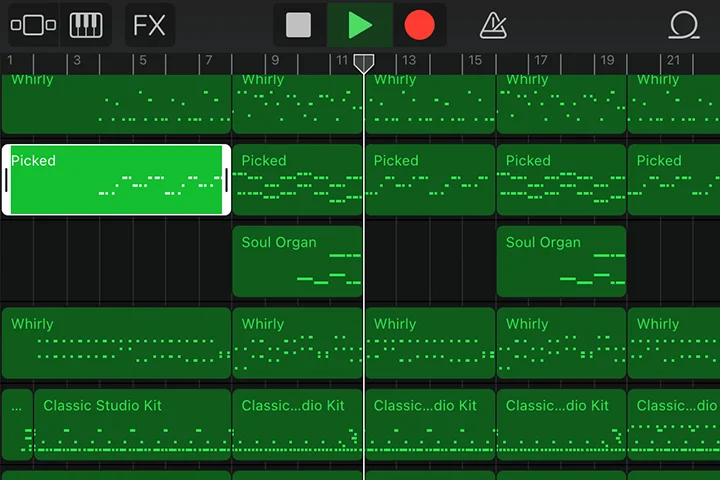The height and width of the screenshot is (480, 720).
Task: Select the Classic Studio Kit region
Action: point(132,425)
